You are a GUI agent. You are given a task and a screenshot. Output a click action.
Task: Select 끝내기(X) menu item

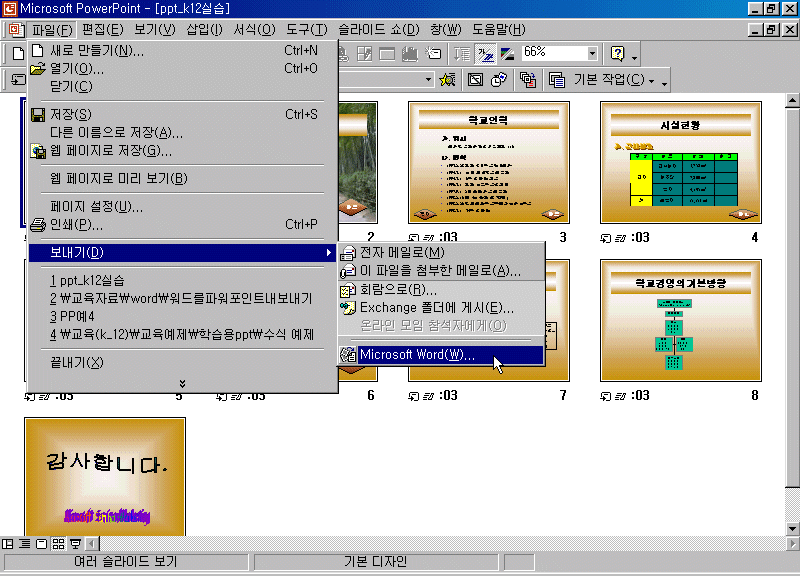pos(183,362)
